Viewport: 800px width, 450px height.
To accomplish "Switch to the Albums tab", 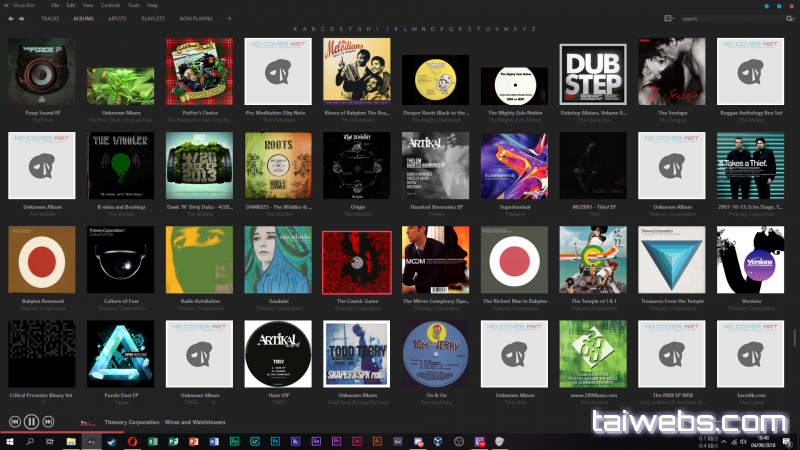I will coord(83,18).
